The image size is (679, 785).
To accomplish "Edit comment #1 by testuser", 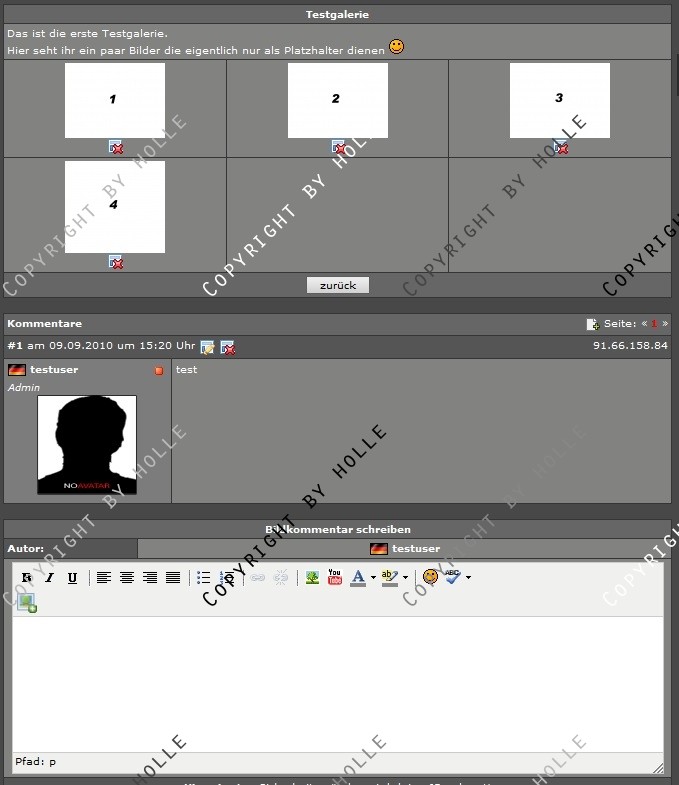I will click(x=208, y=347).
